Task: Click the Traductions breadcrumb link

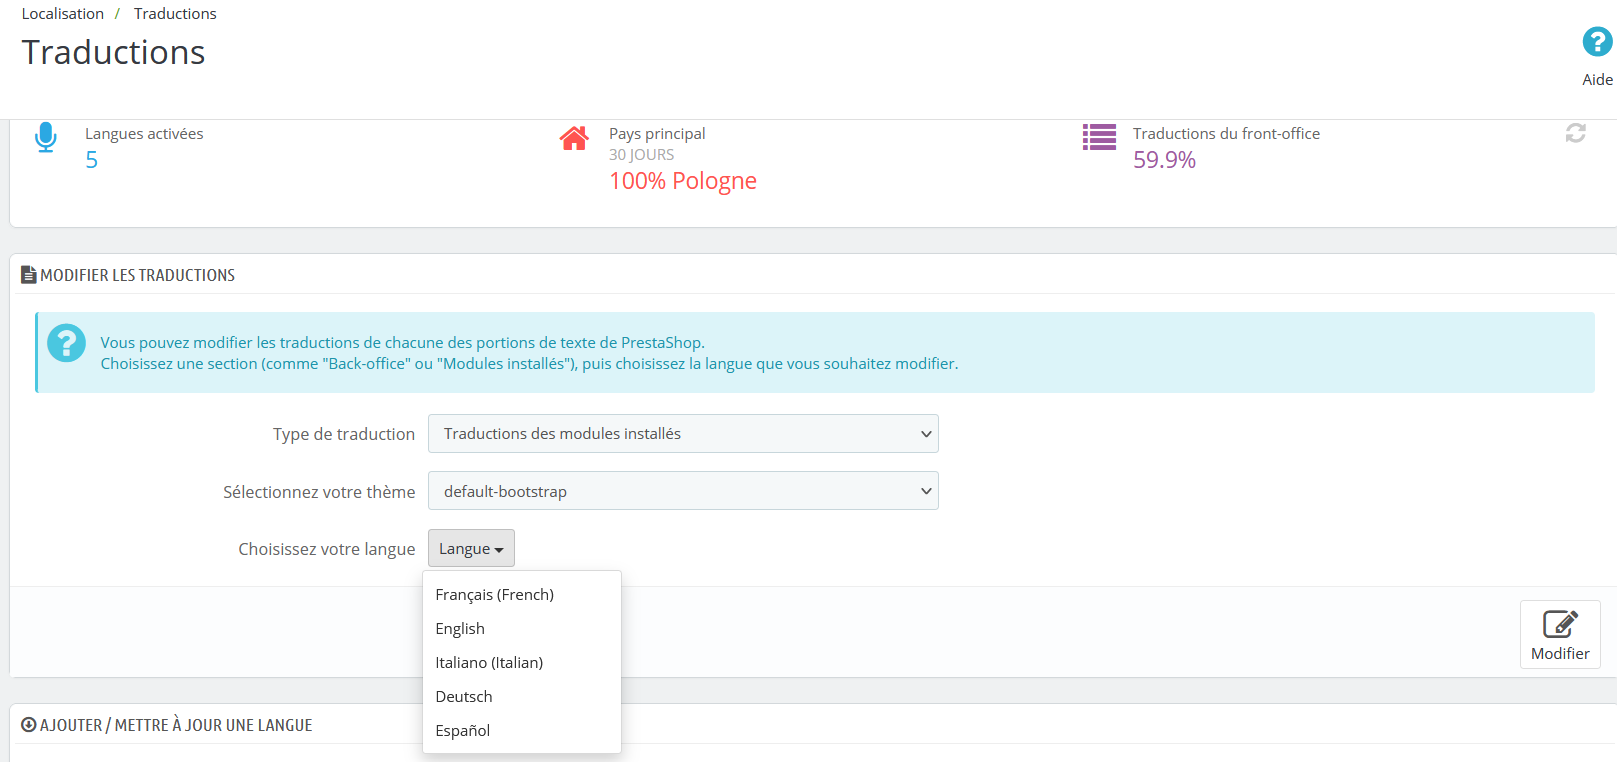Action: pos(175,14)
